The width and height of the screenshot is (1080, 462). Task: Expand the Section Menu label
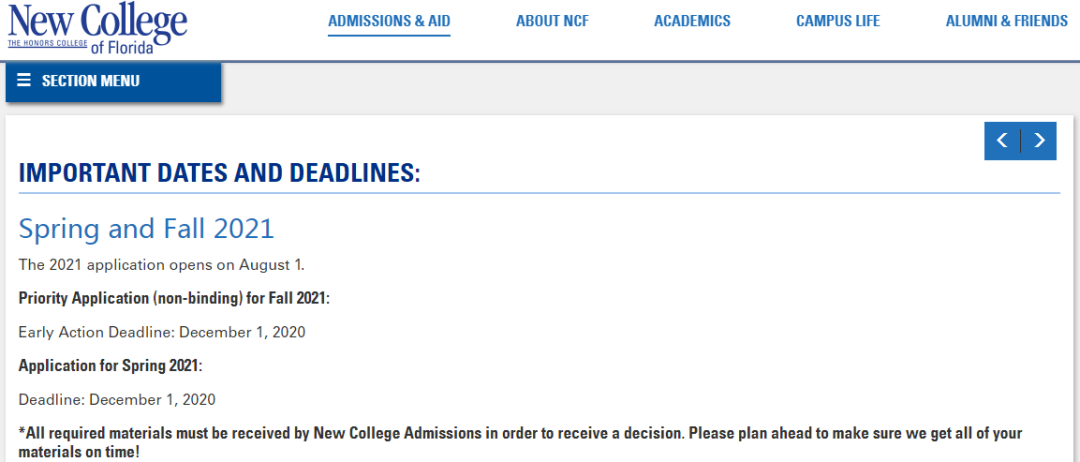(90, 81)
